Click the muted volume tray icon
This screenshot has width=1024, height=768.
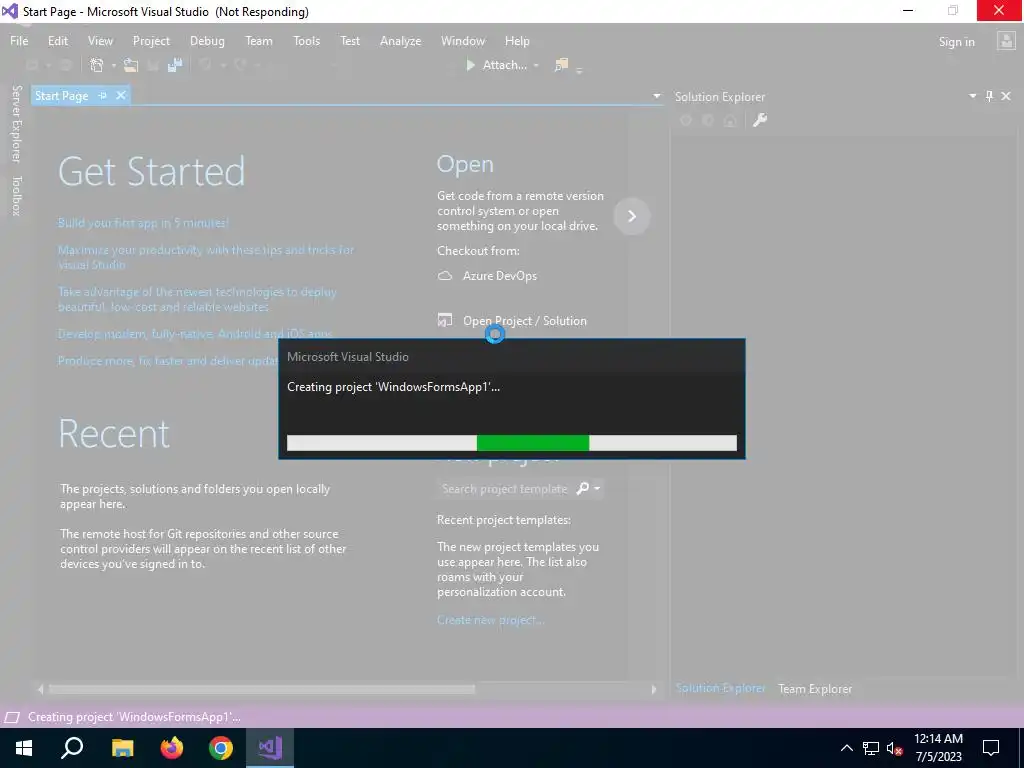coord(895,748)
